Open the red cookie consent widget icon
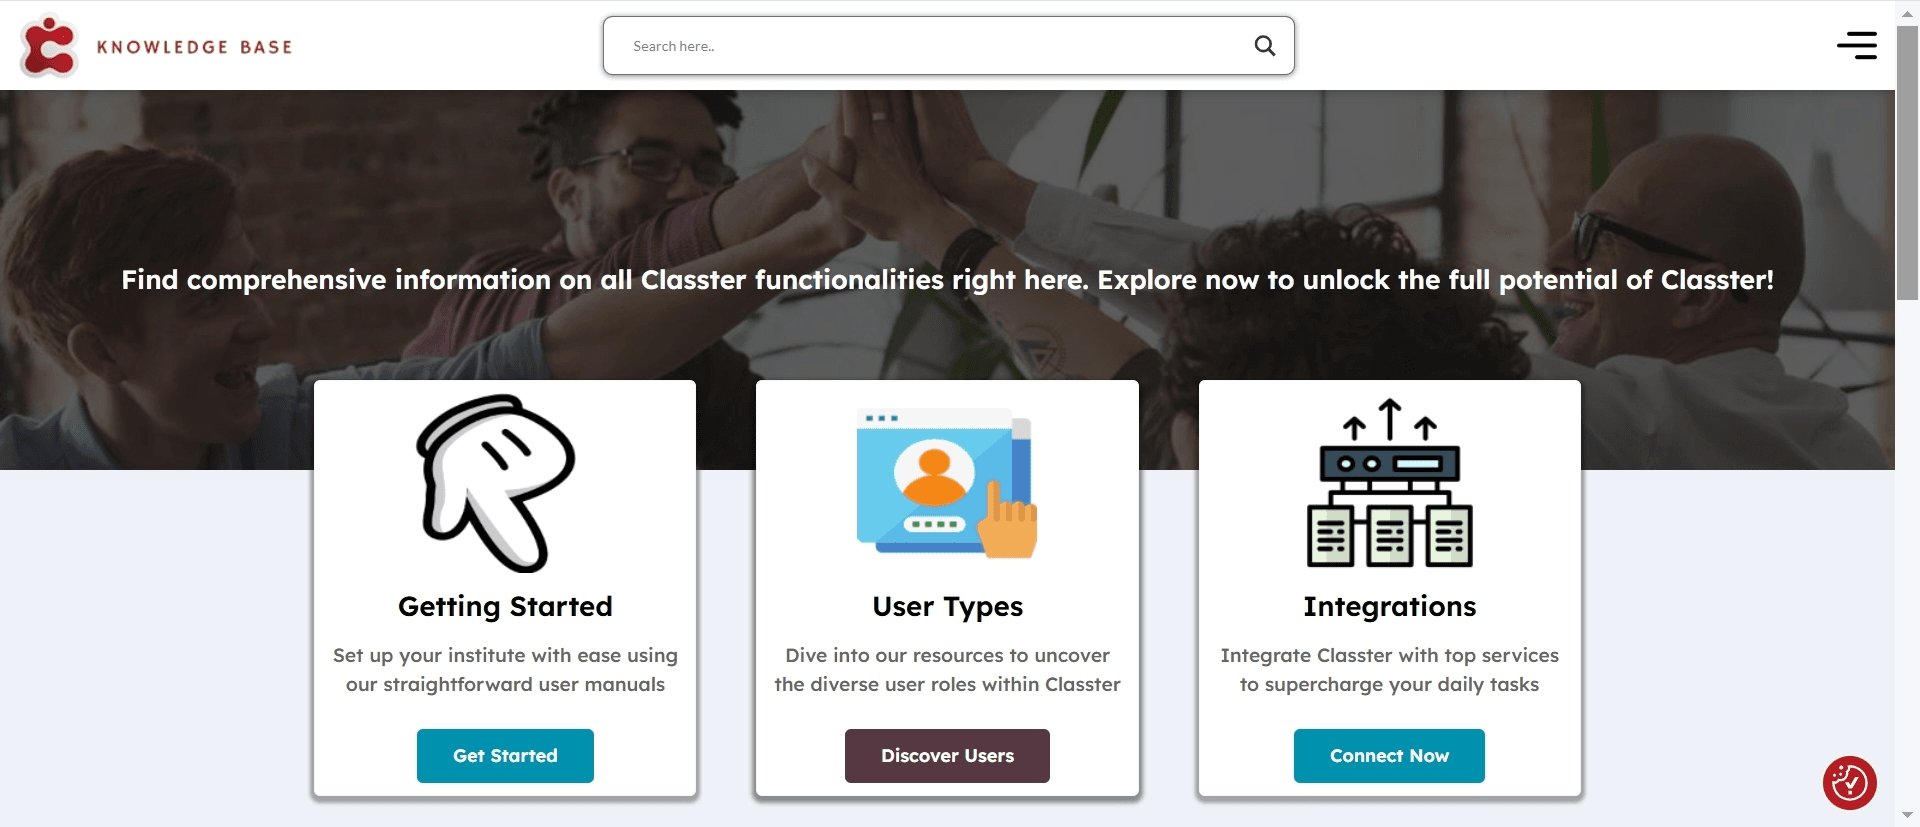The height and width of the screenshot is (827, 1920). click(1849, 782)
